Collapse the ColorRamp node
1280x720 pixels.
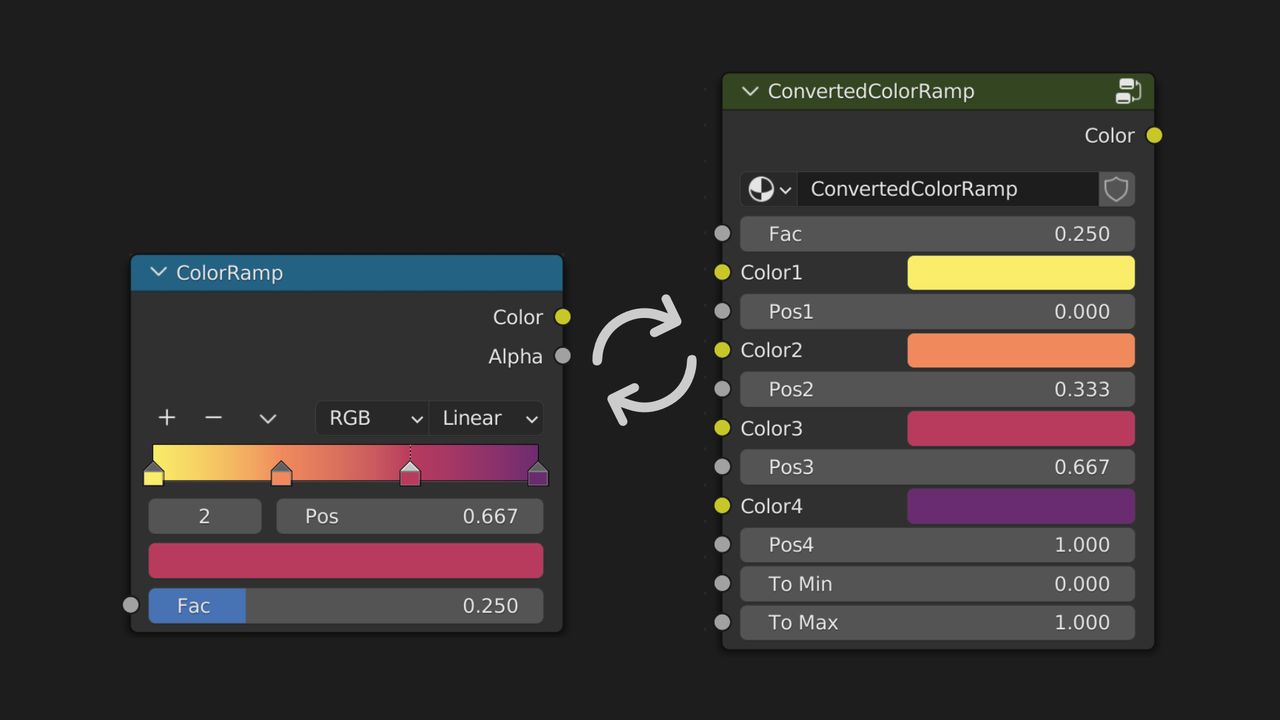157,272
